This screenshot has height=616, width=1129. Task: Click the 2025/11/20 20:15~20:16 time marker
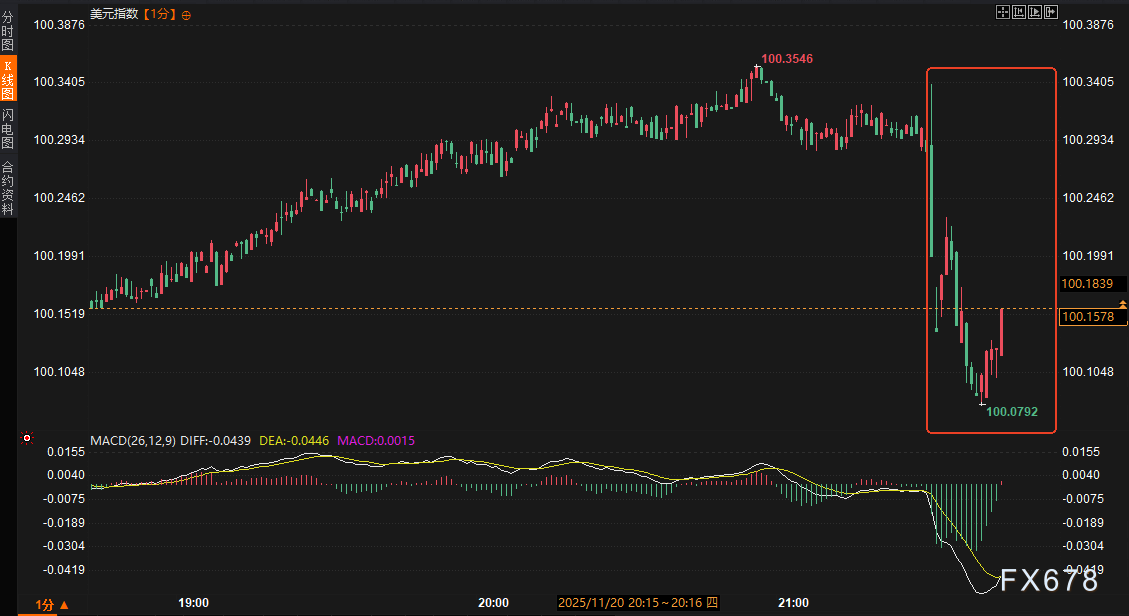click(x=638, y=602)
